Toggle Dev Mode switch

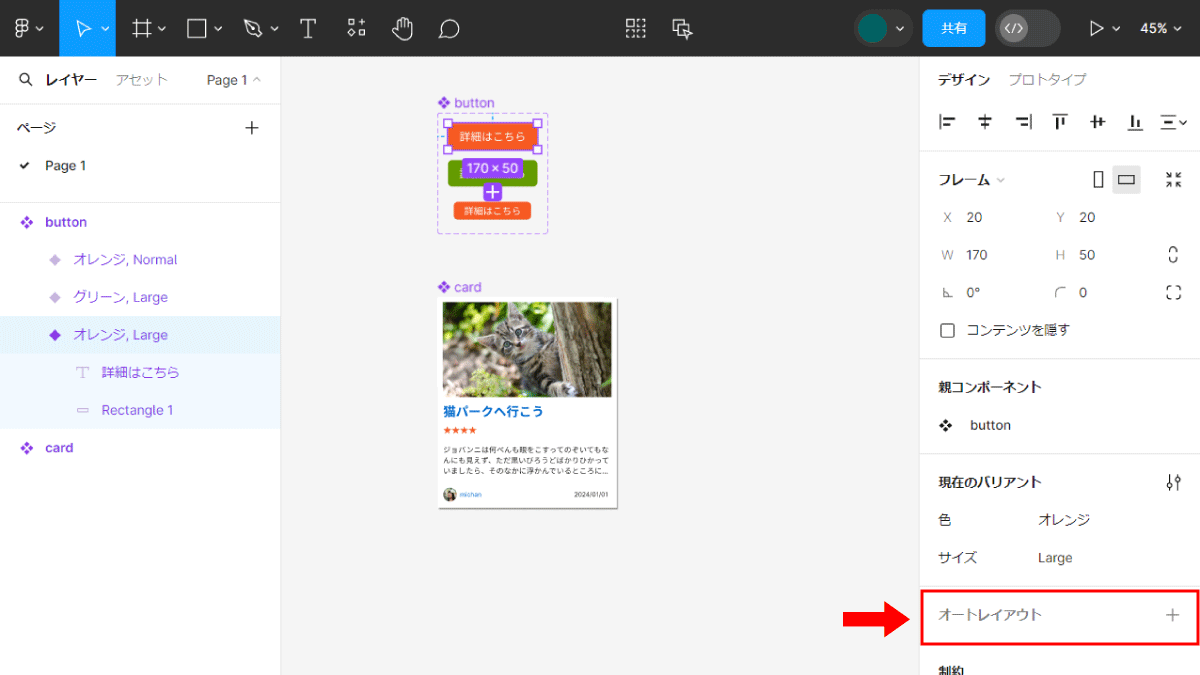pos(1028,28)
